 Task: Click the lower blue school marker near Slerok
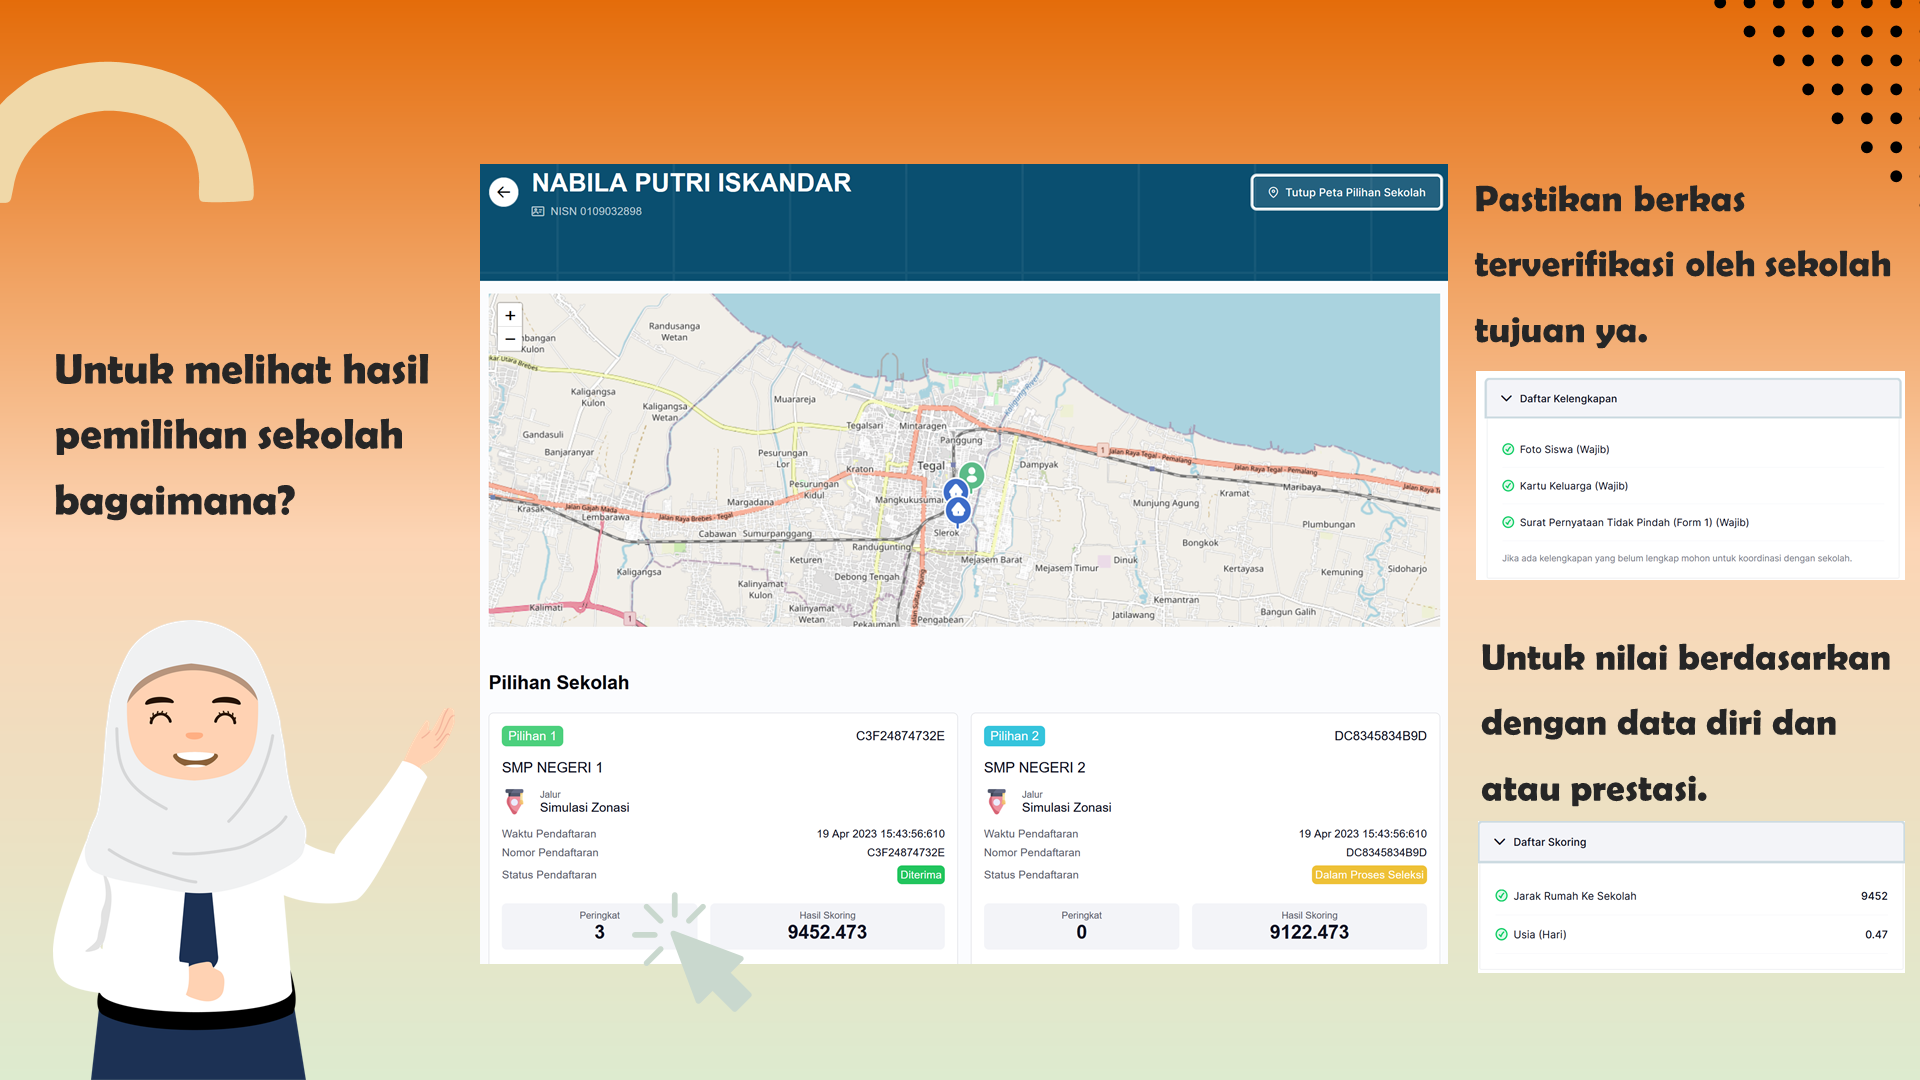pos(958,511)
